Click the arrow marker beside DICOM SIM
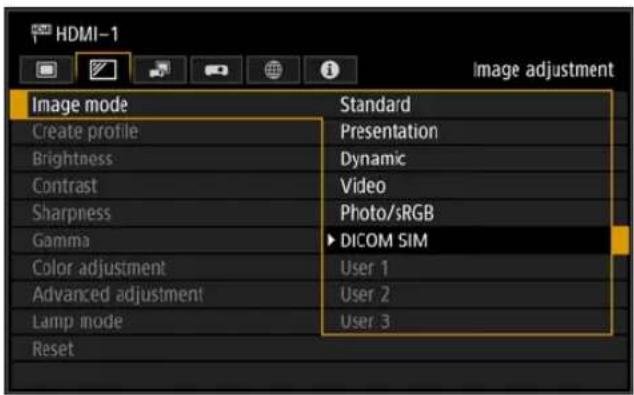 click(331, 241)
